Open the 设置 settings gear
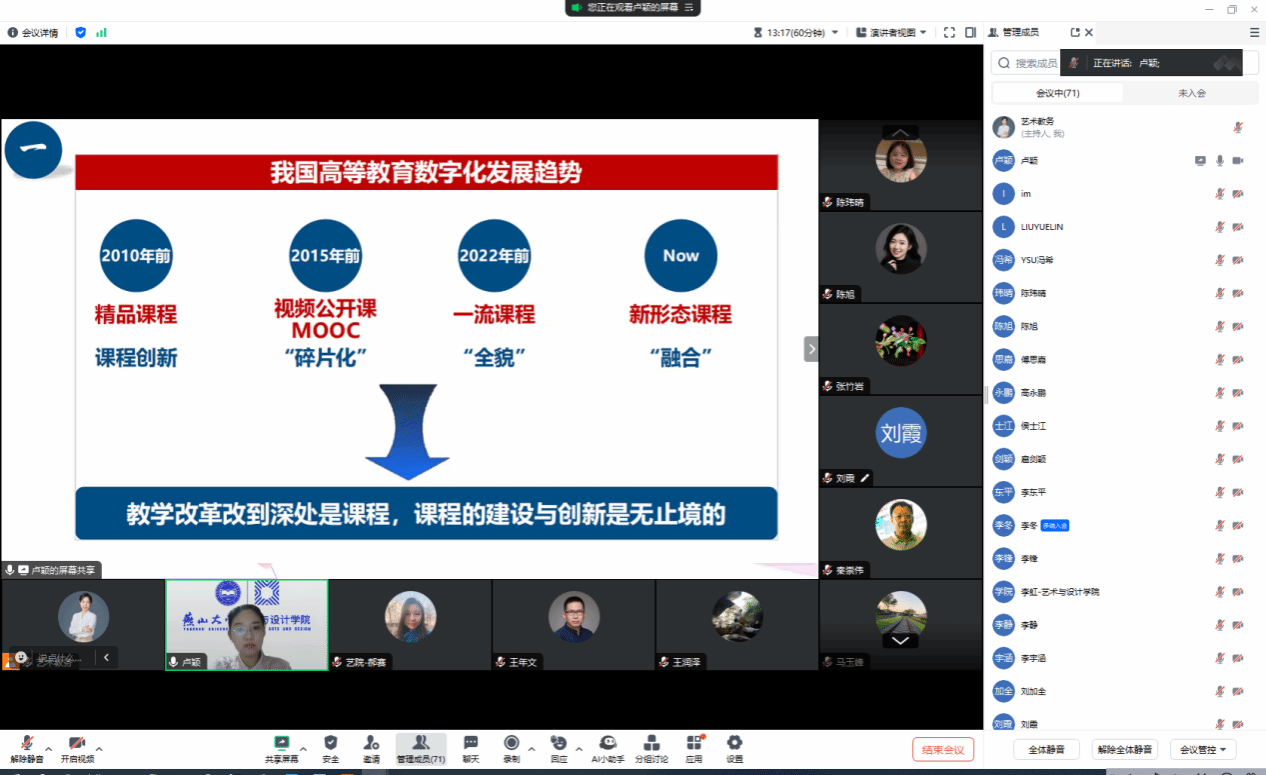 click(x=734, y=748)
